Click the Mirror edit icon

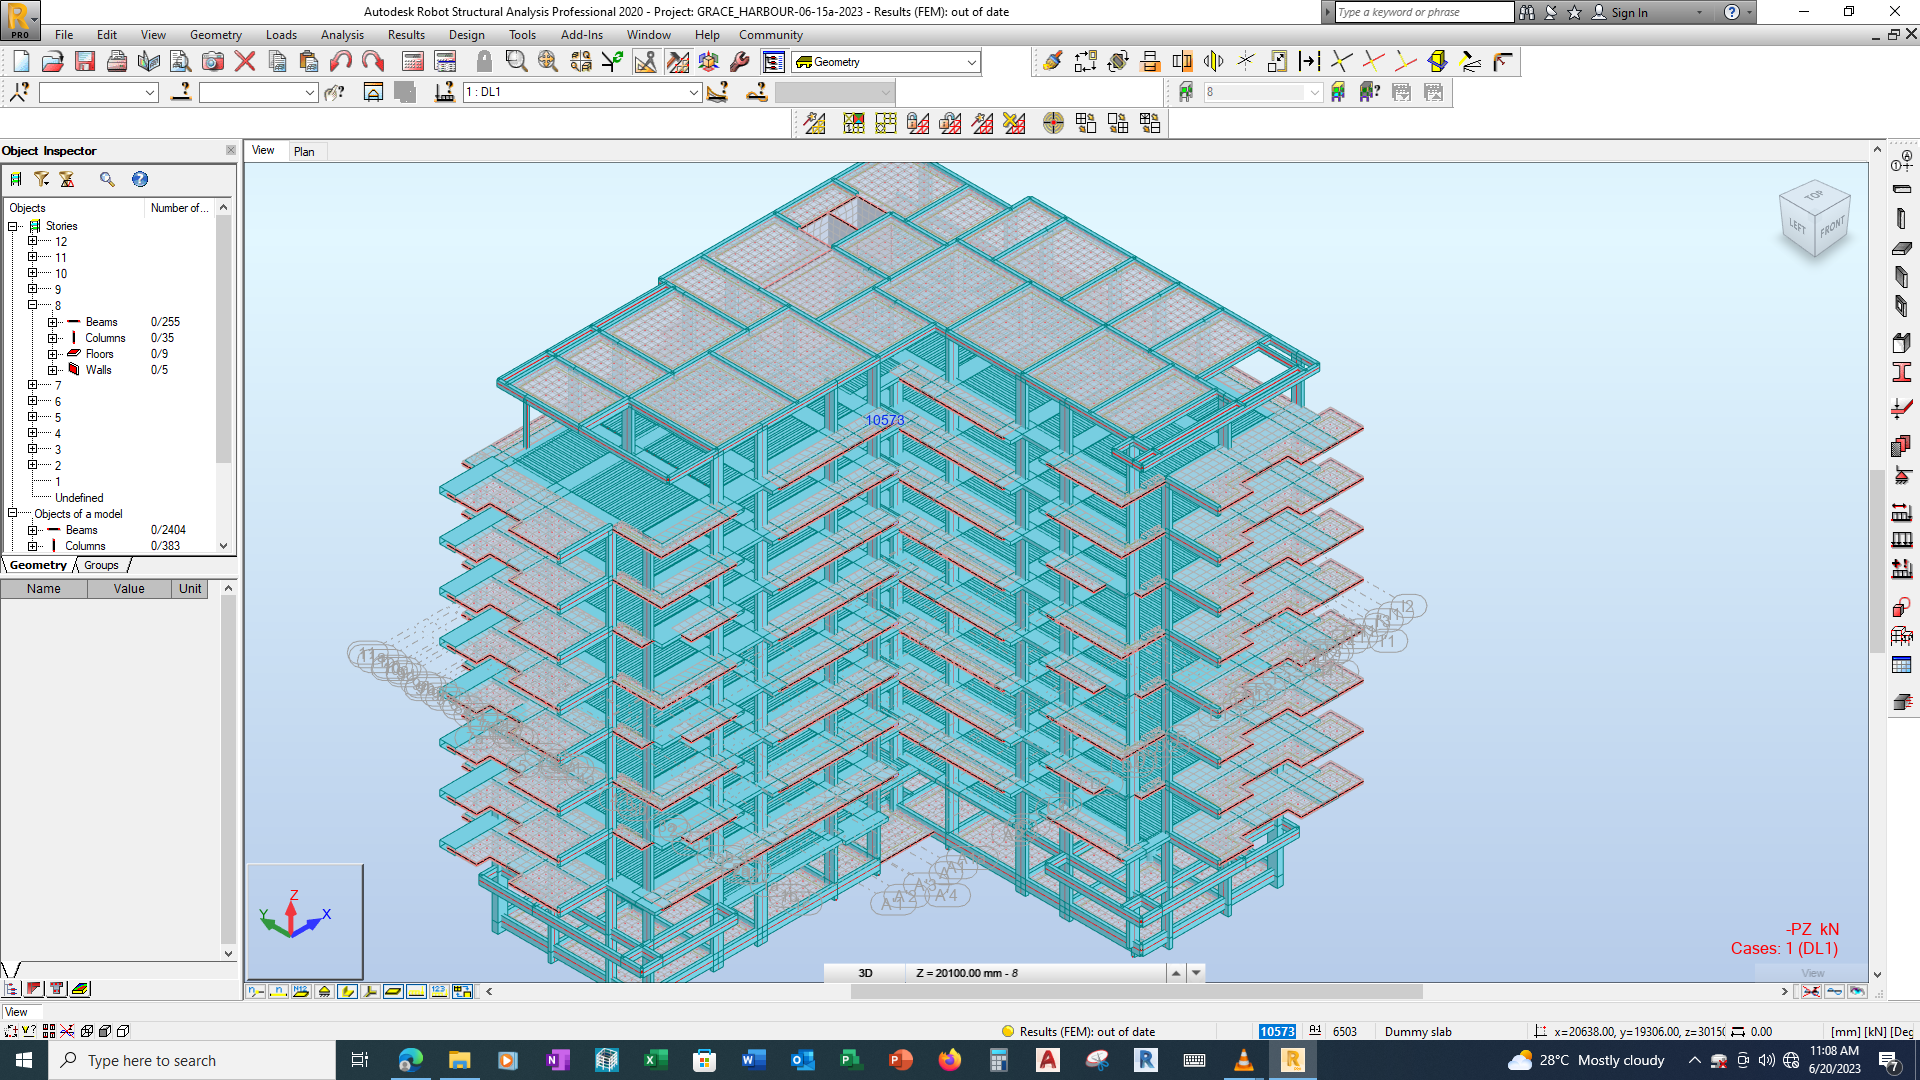pyautogui.click(x=1214, y=62)
